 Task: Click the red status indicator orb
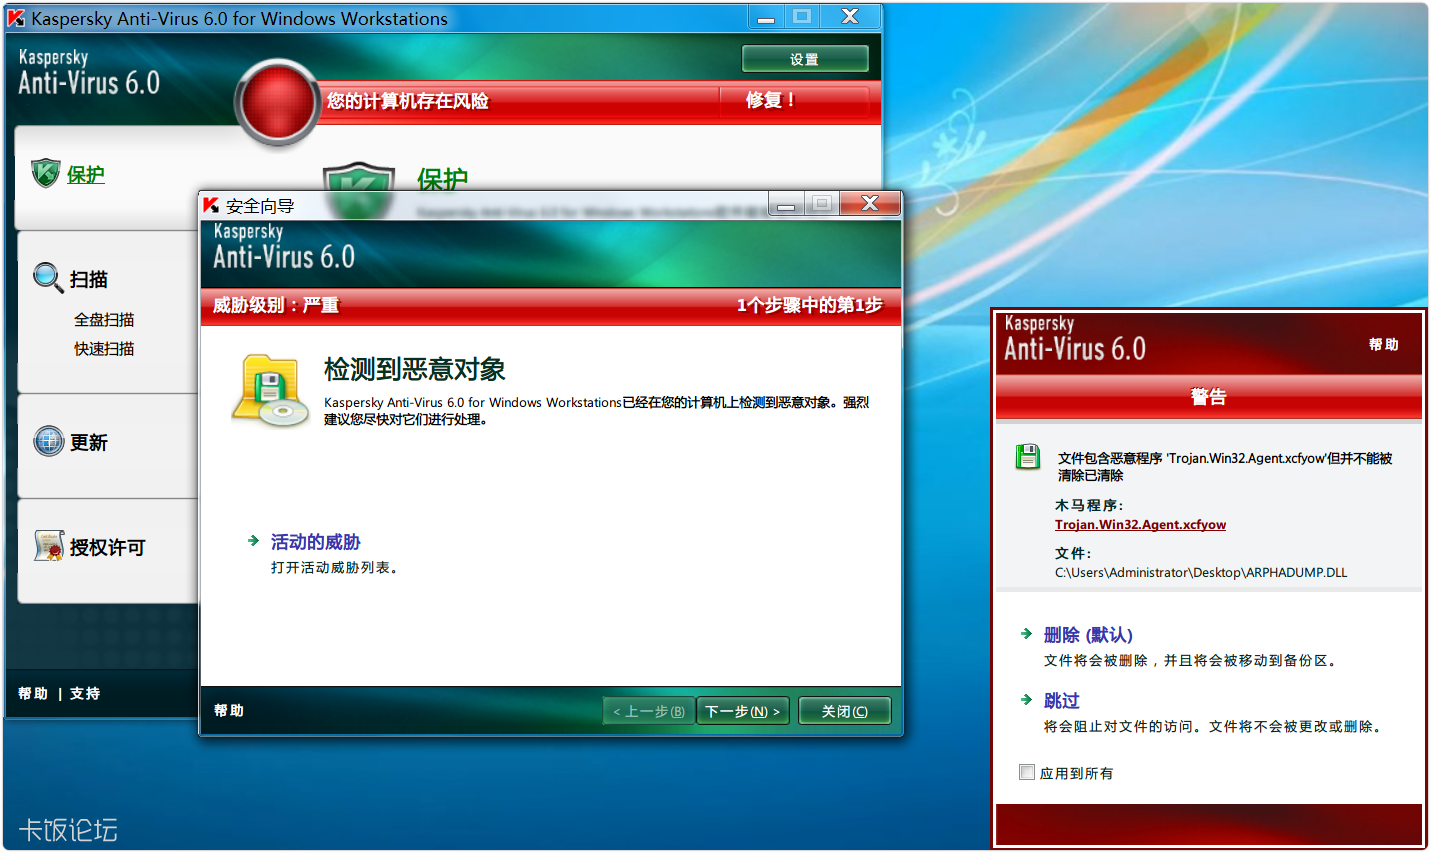pyautogui.click(x=277, y=101)
